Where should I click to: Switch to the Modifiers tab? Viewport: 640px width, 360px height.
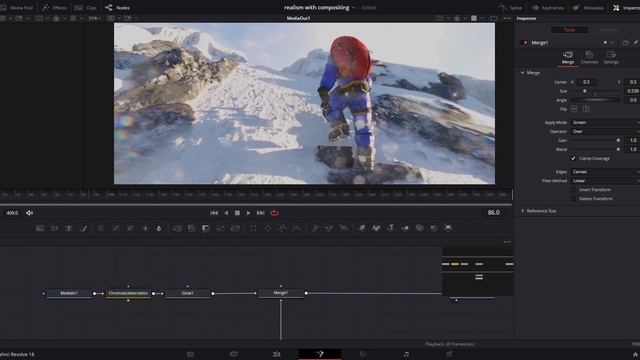pyautogui.click(x=608, y=30)
